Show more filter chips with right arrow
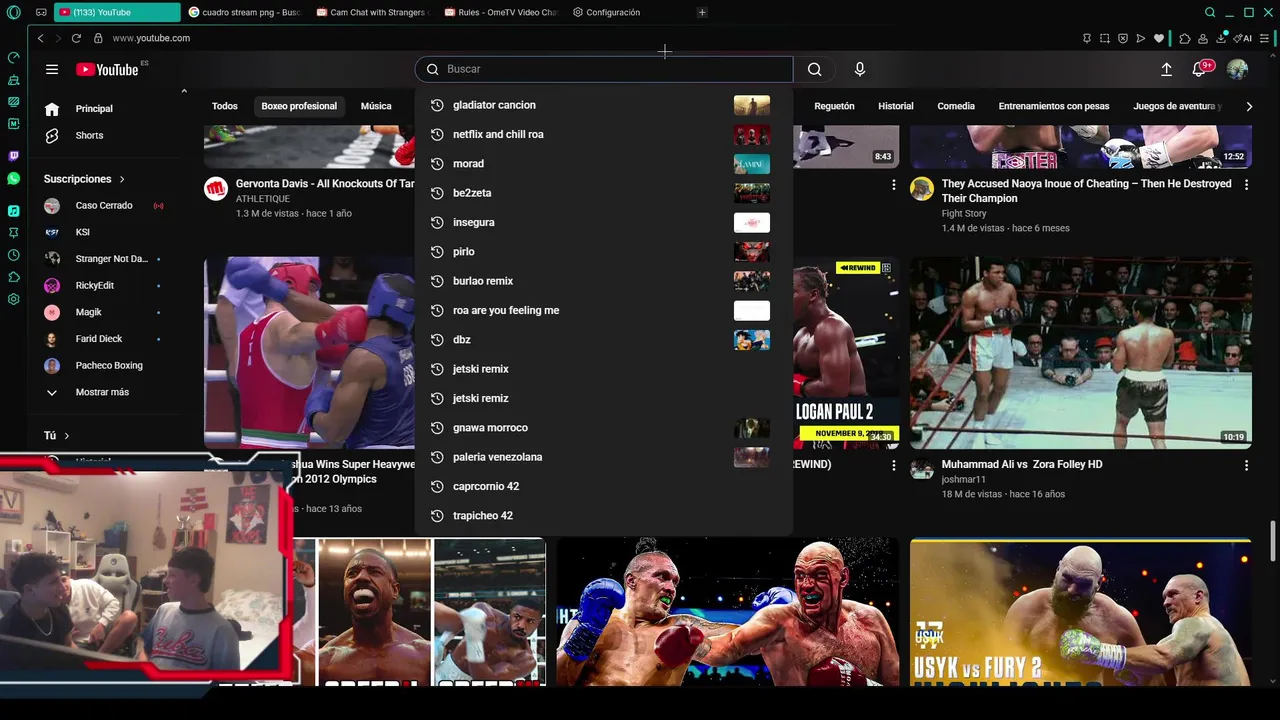1280x720 pixels. tap(1249, 106)
